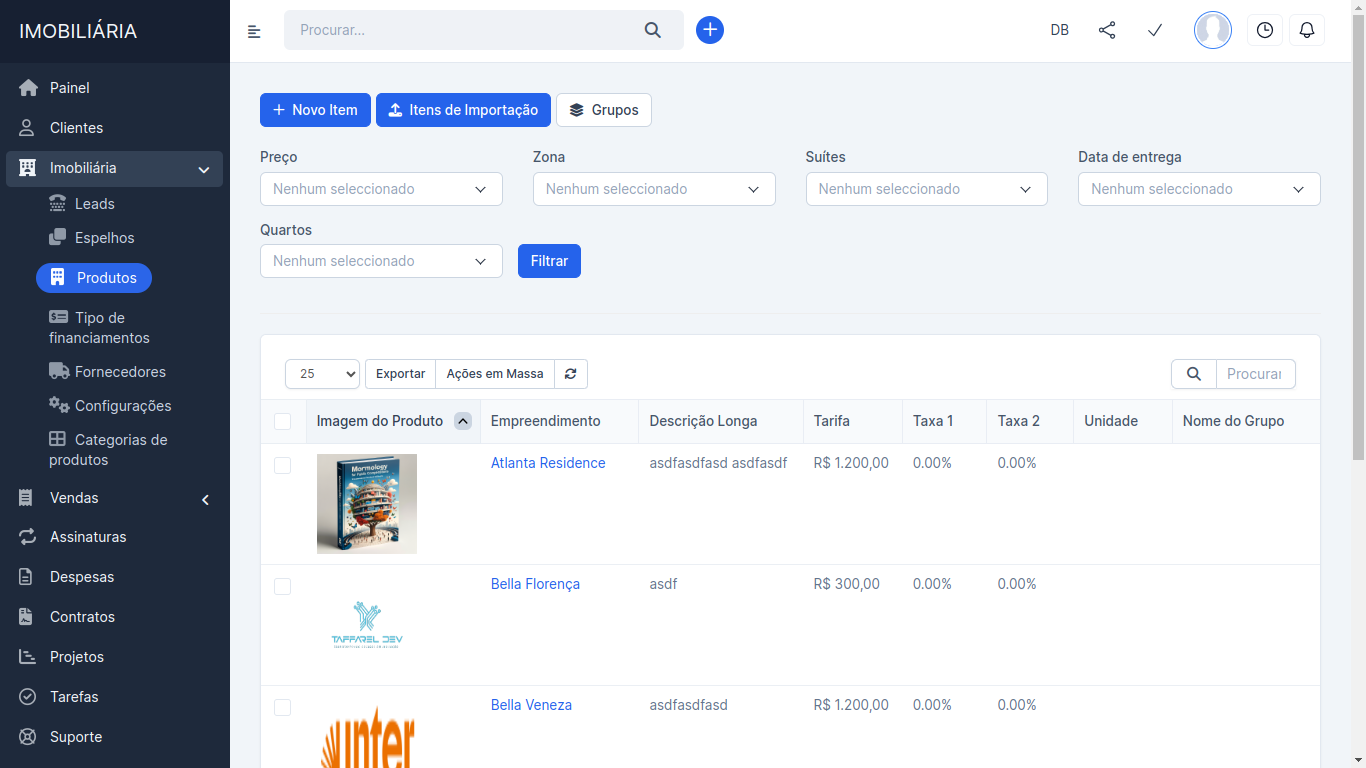Click the Atlanta Residence product thumbnail
Viewport: 1366px width, 768px height.
(367, 504)
